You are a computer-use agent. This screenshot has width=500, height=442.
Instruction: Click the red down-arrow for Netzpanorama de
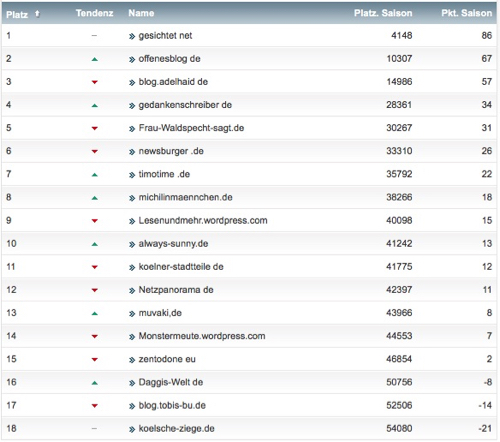(x=95, y=290)
